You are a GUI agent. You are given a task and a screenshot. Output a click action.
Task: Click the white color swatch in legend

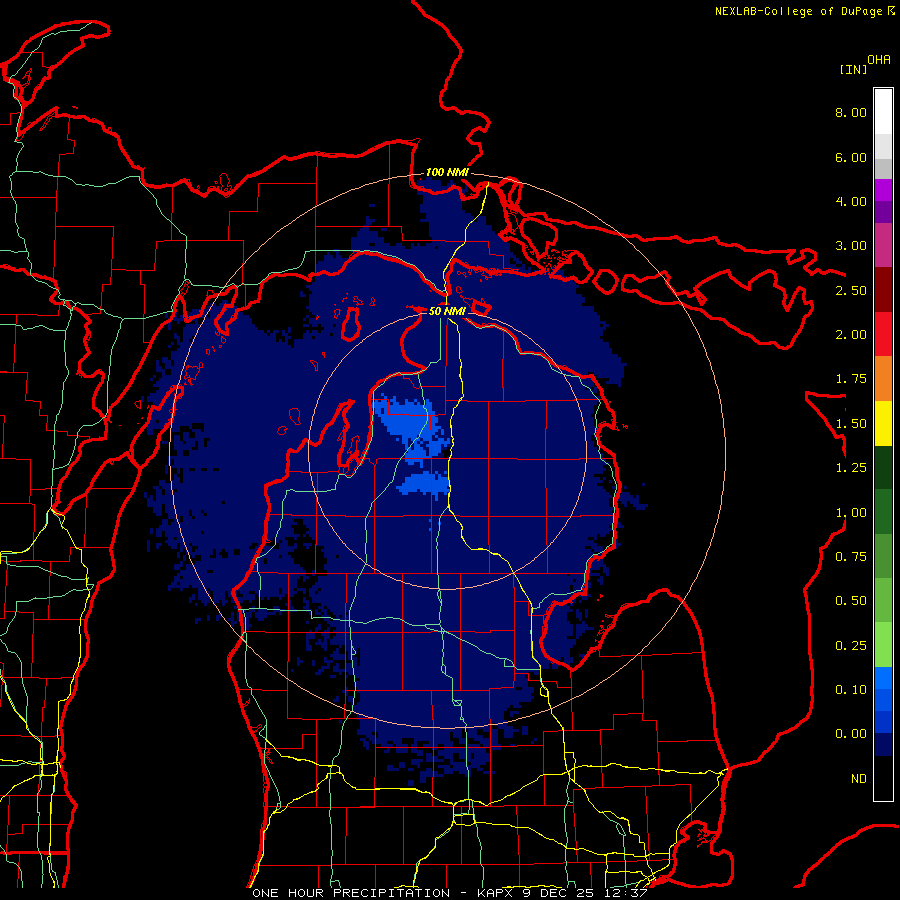pyautogui.click(x=883, y=112)
